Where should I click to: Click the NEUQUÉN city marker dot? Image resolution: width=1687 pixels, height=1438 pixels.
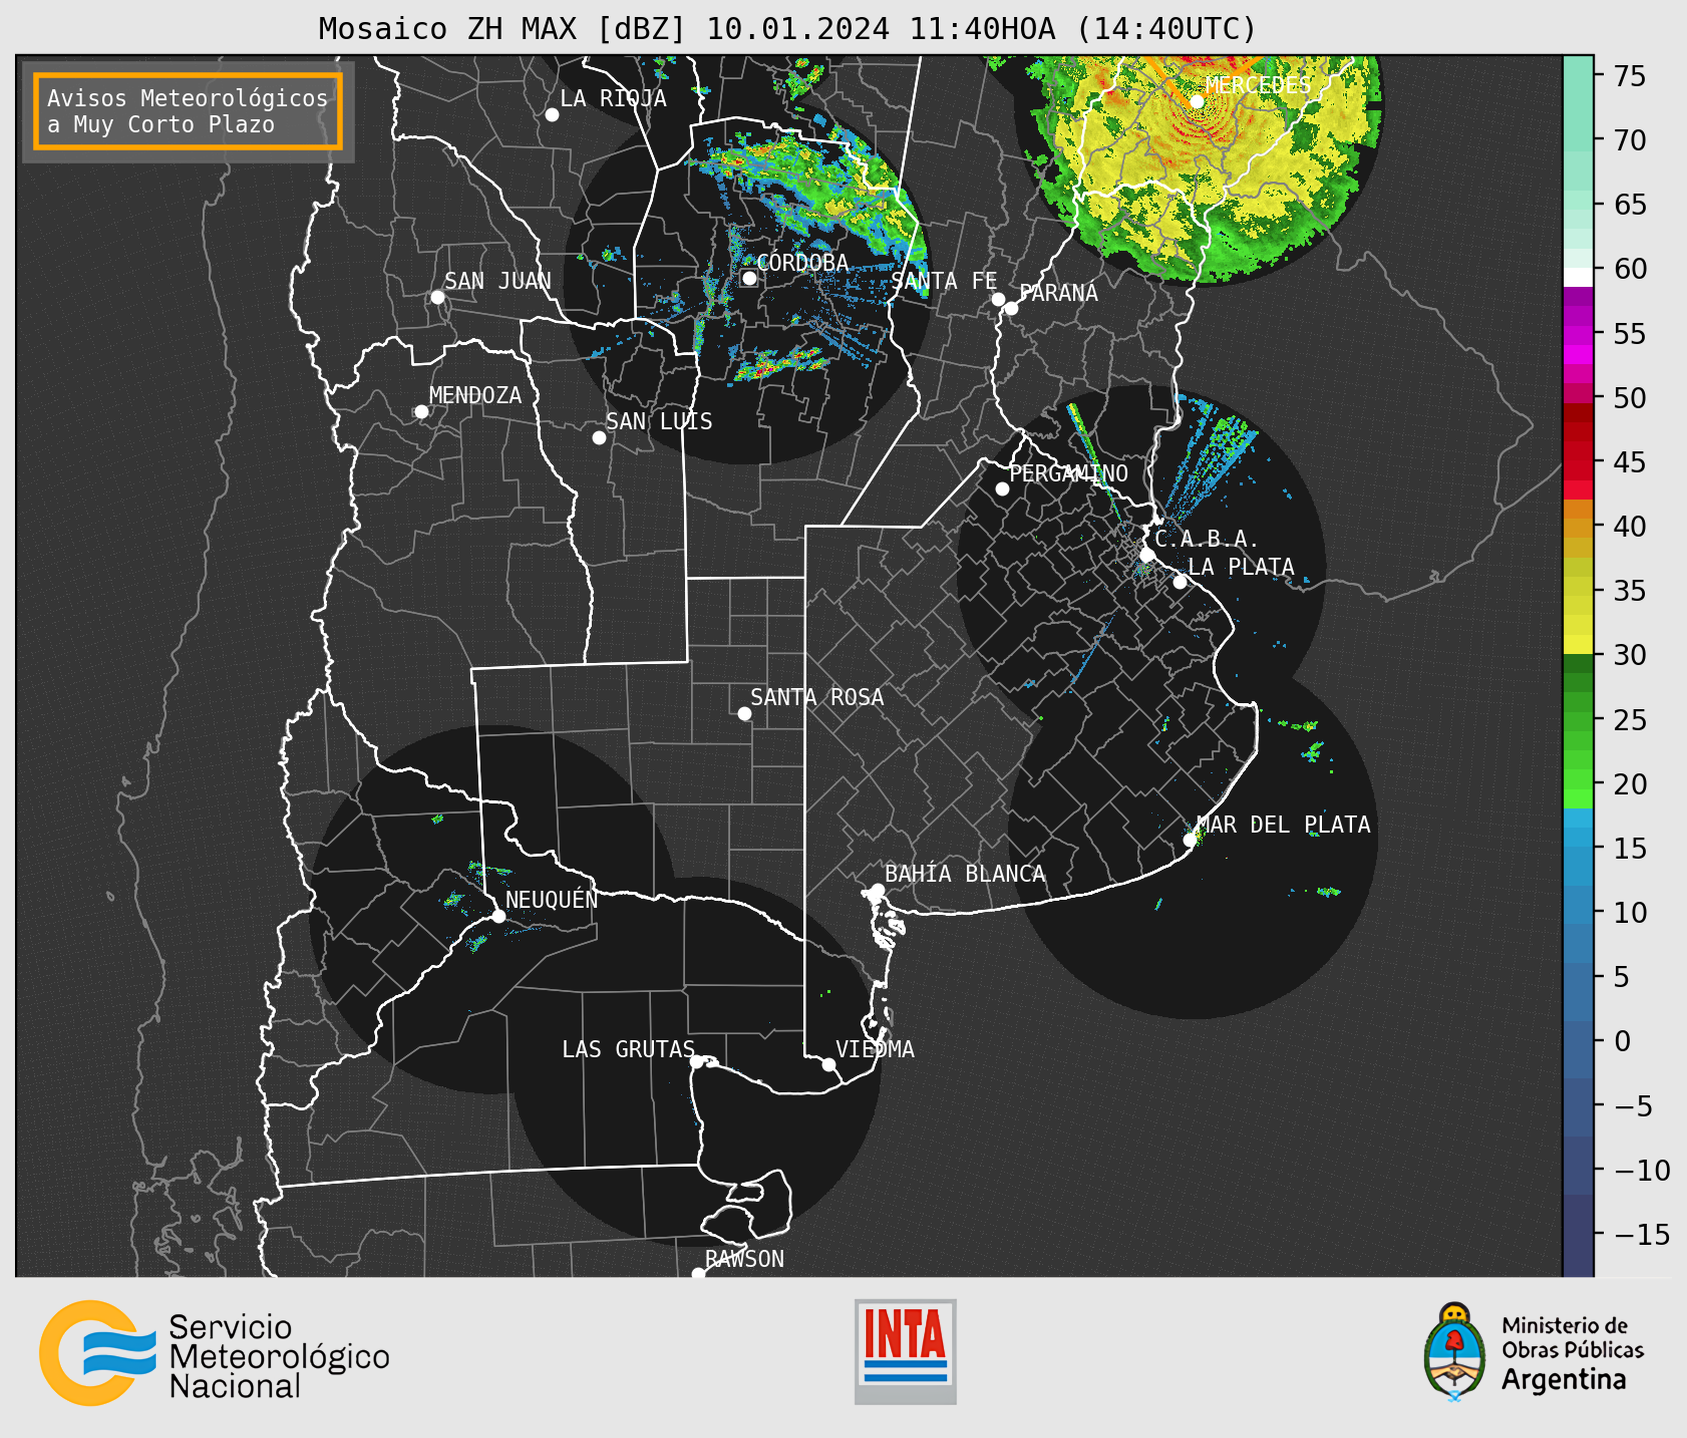[x=498, y=916]
